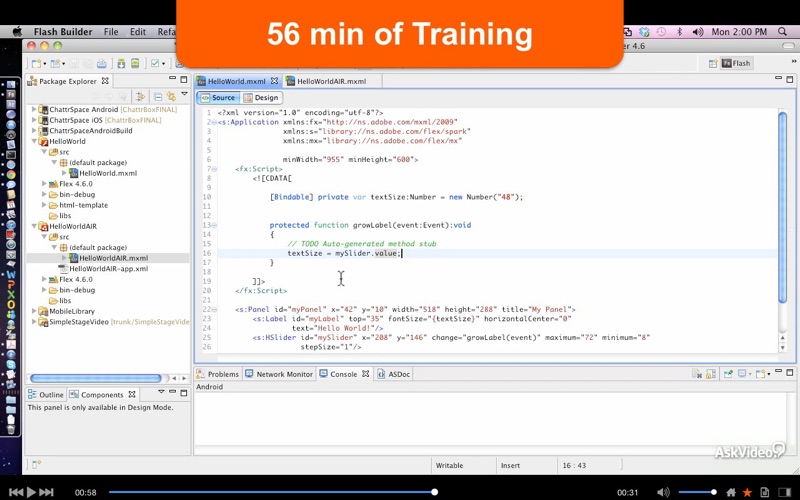Click the Export Release Build icon
This screenshot has height=500, width=800.
(x=121, y=63)
